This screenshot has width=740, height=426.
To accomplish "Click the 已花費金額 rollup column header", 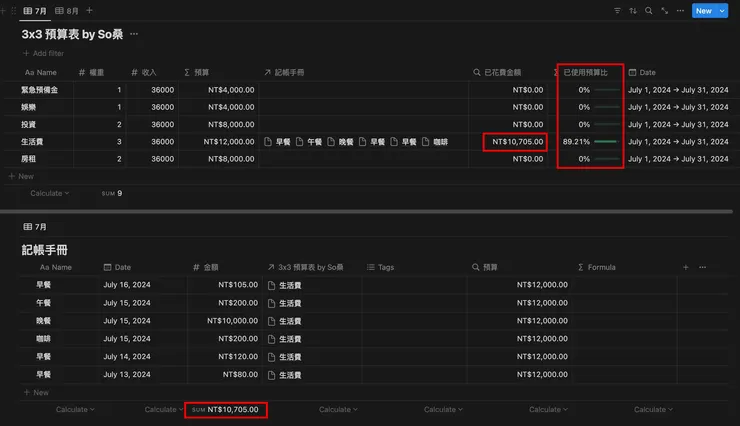I will pyautogui.click(x=497, y=72).
